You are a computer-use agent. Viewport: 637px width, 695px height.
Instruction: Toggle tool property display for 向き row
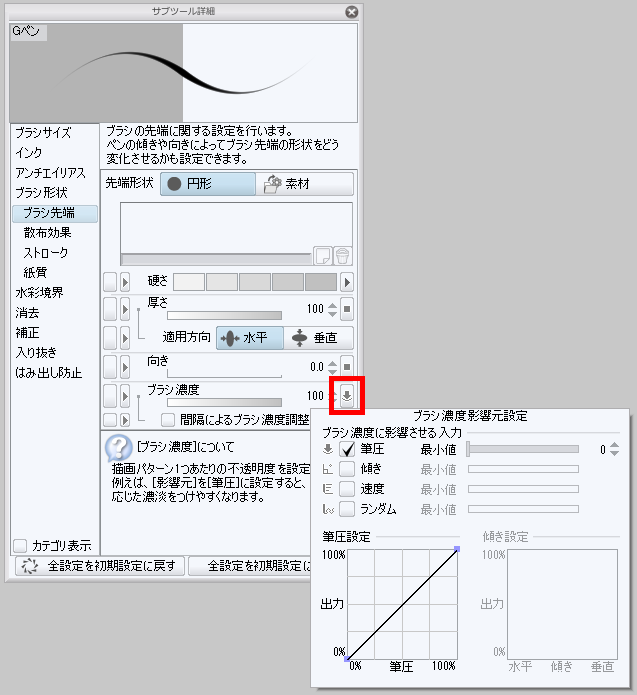(x=110, y=367)
